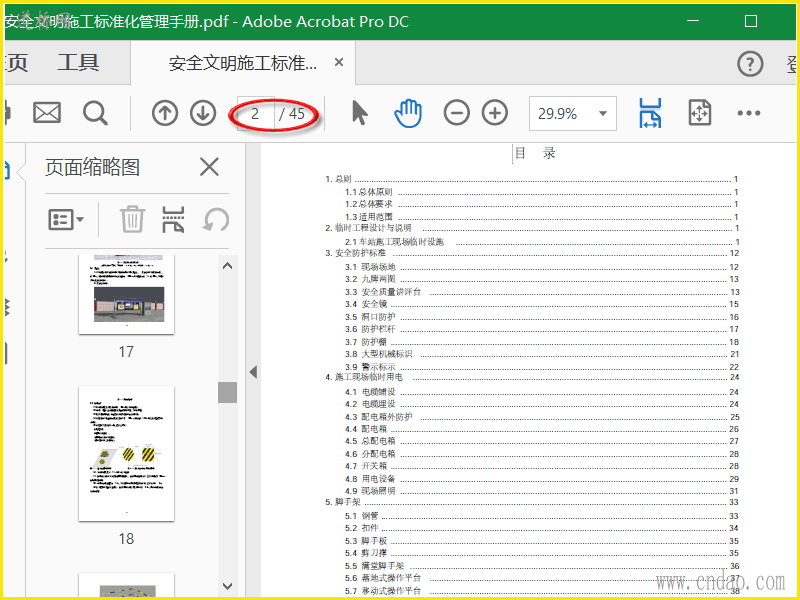800x600 pixels.
Task: Click the page number input field
Action: point(255,113)
